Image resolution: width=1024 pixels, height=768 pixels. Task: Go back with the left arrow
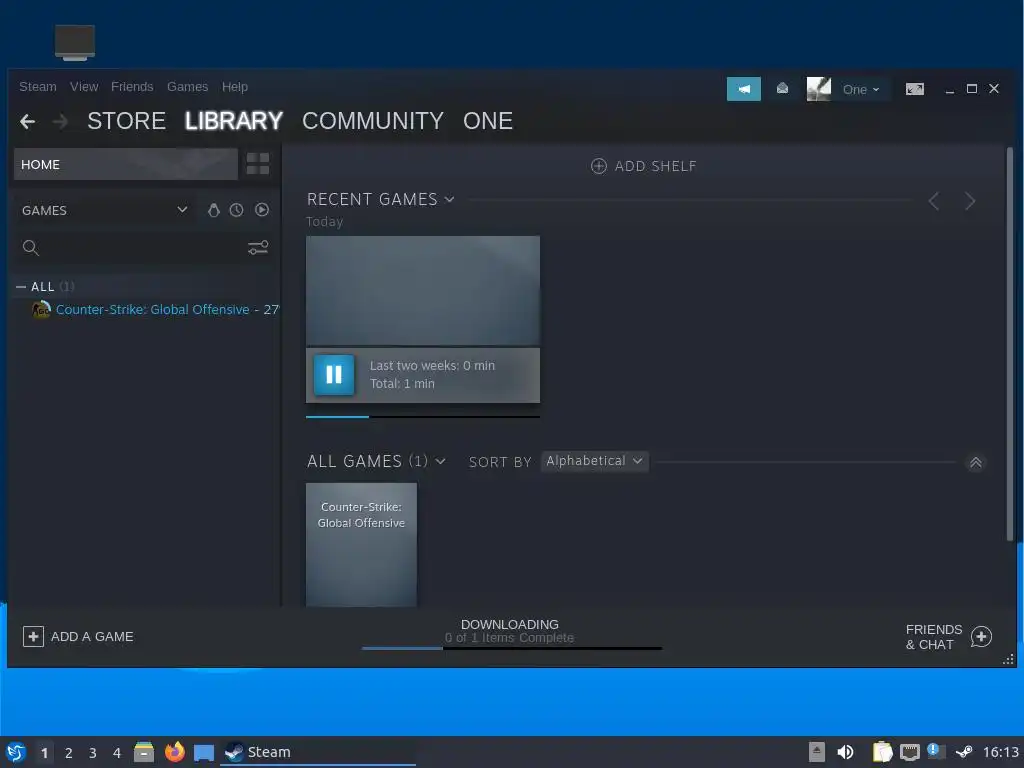click(x=27, y=121)
